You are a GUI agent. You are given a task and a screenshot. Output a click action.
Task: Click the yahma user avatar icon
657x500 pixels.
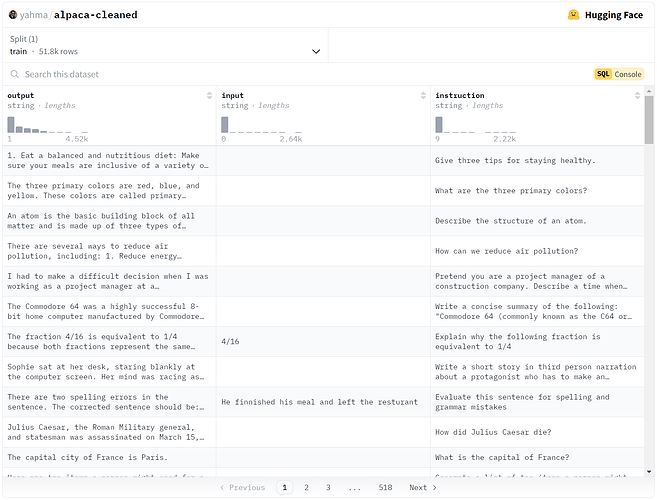coord(12,15)
